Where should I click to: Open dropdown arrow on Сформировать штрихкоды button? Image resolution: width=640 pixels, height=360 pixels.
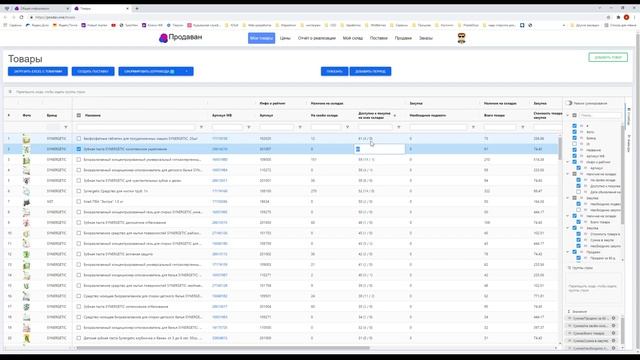tap(187, 71)
